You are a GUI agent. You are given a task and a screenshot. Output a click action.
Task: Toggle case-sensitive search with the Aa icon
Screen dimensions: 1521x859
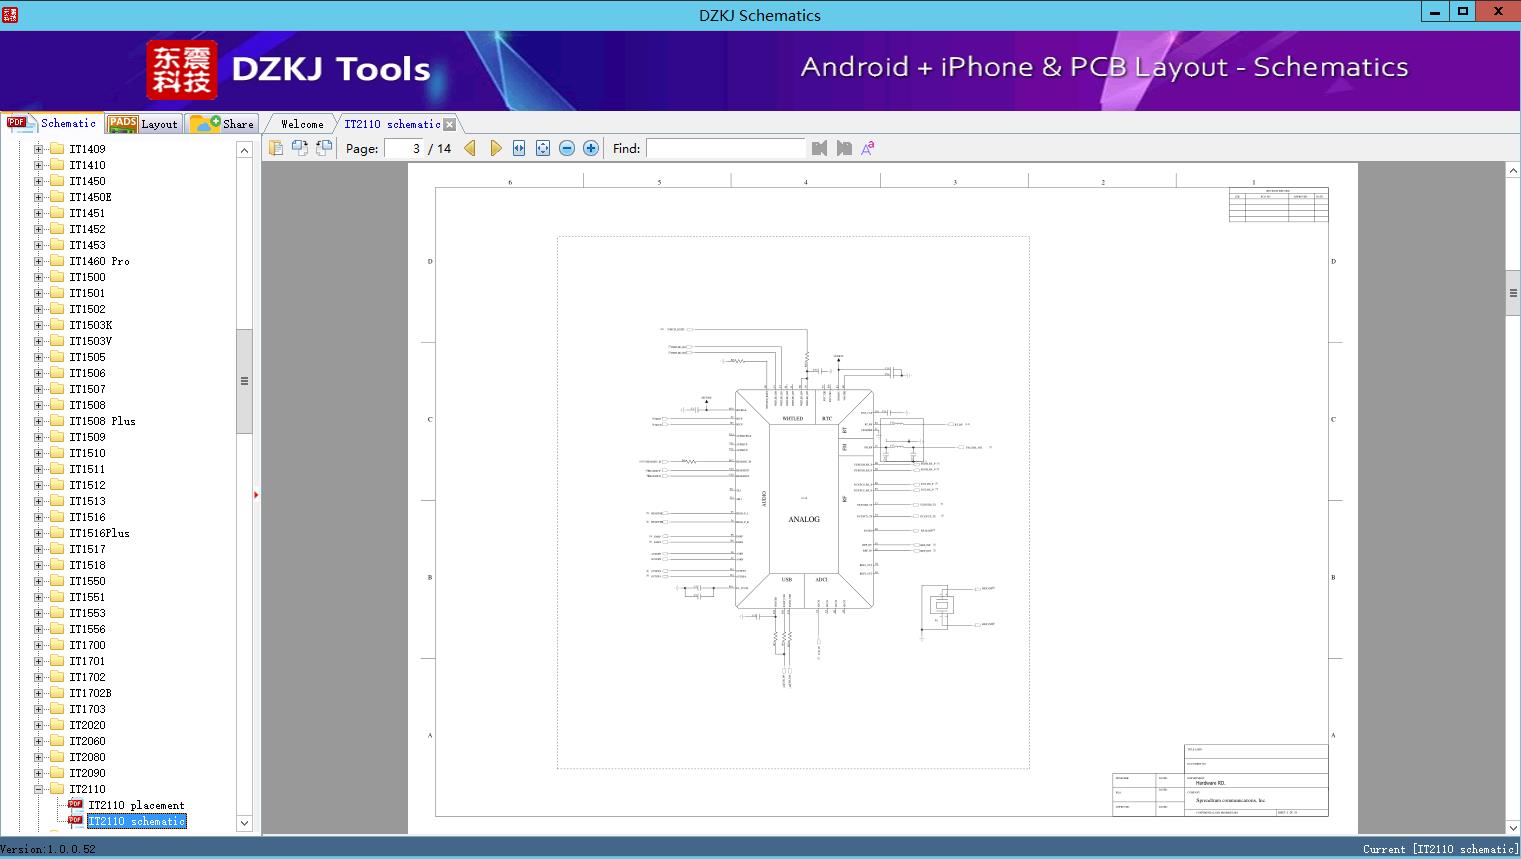pyautogui.click(x=868, y=147)
